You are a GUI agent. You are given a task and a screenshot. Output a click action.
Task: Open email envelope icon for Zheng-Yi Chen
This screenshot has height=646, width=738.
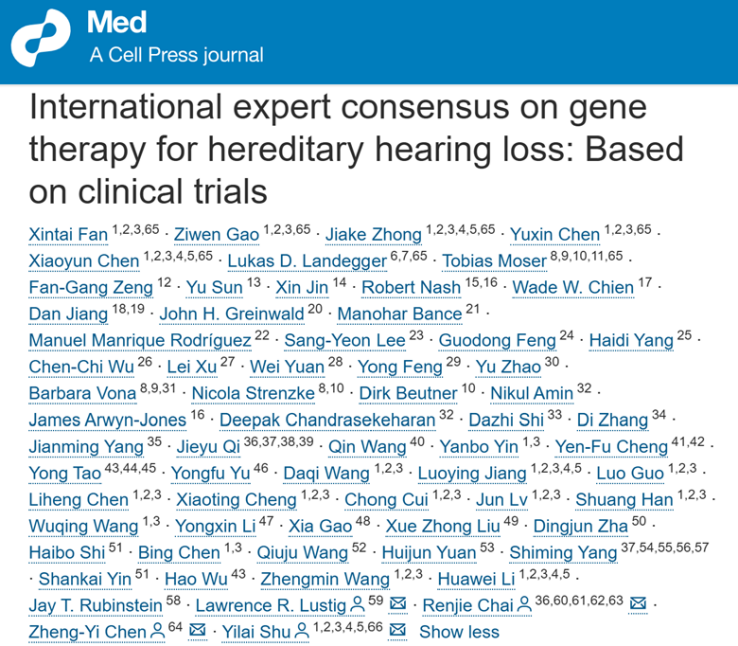[196, 631]
